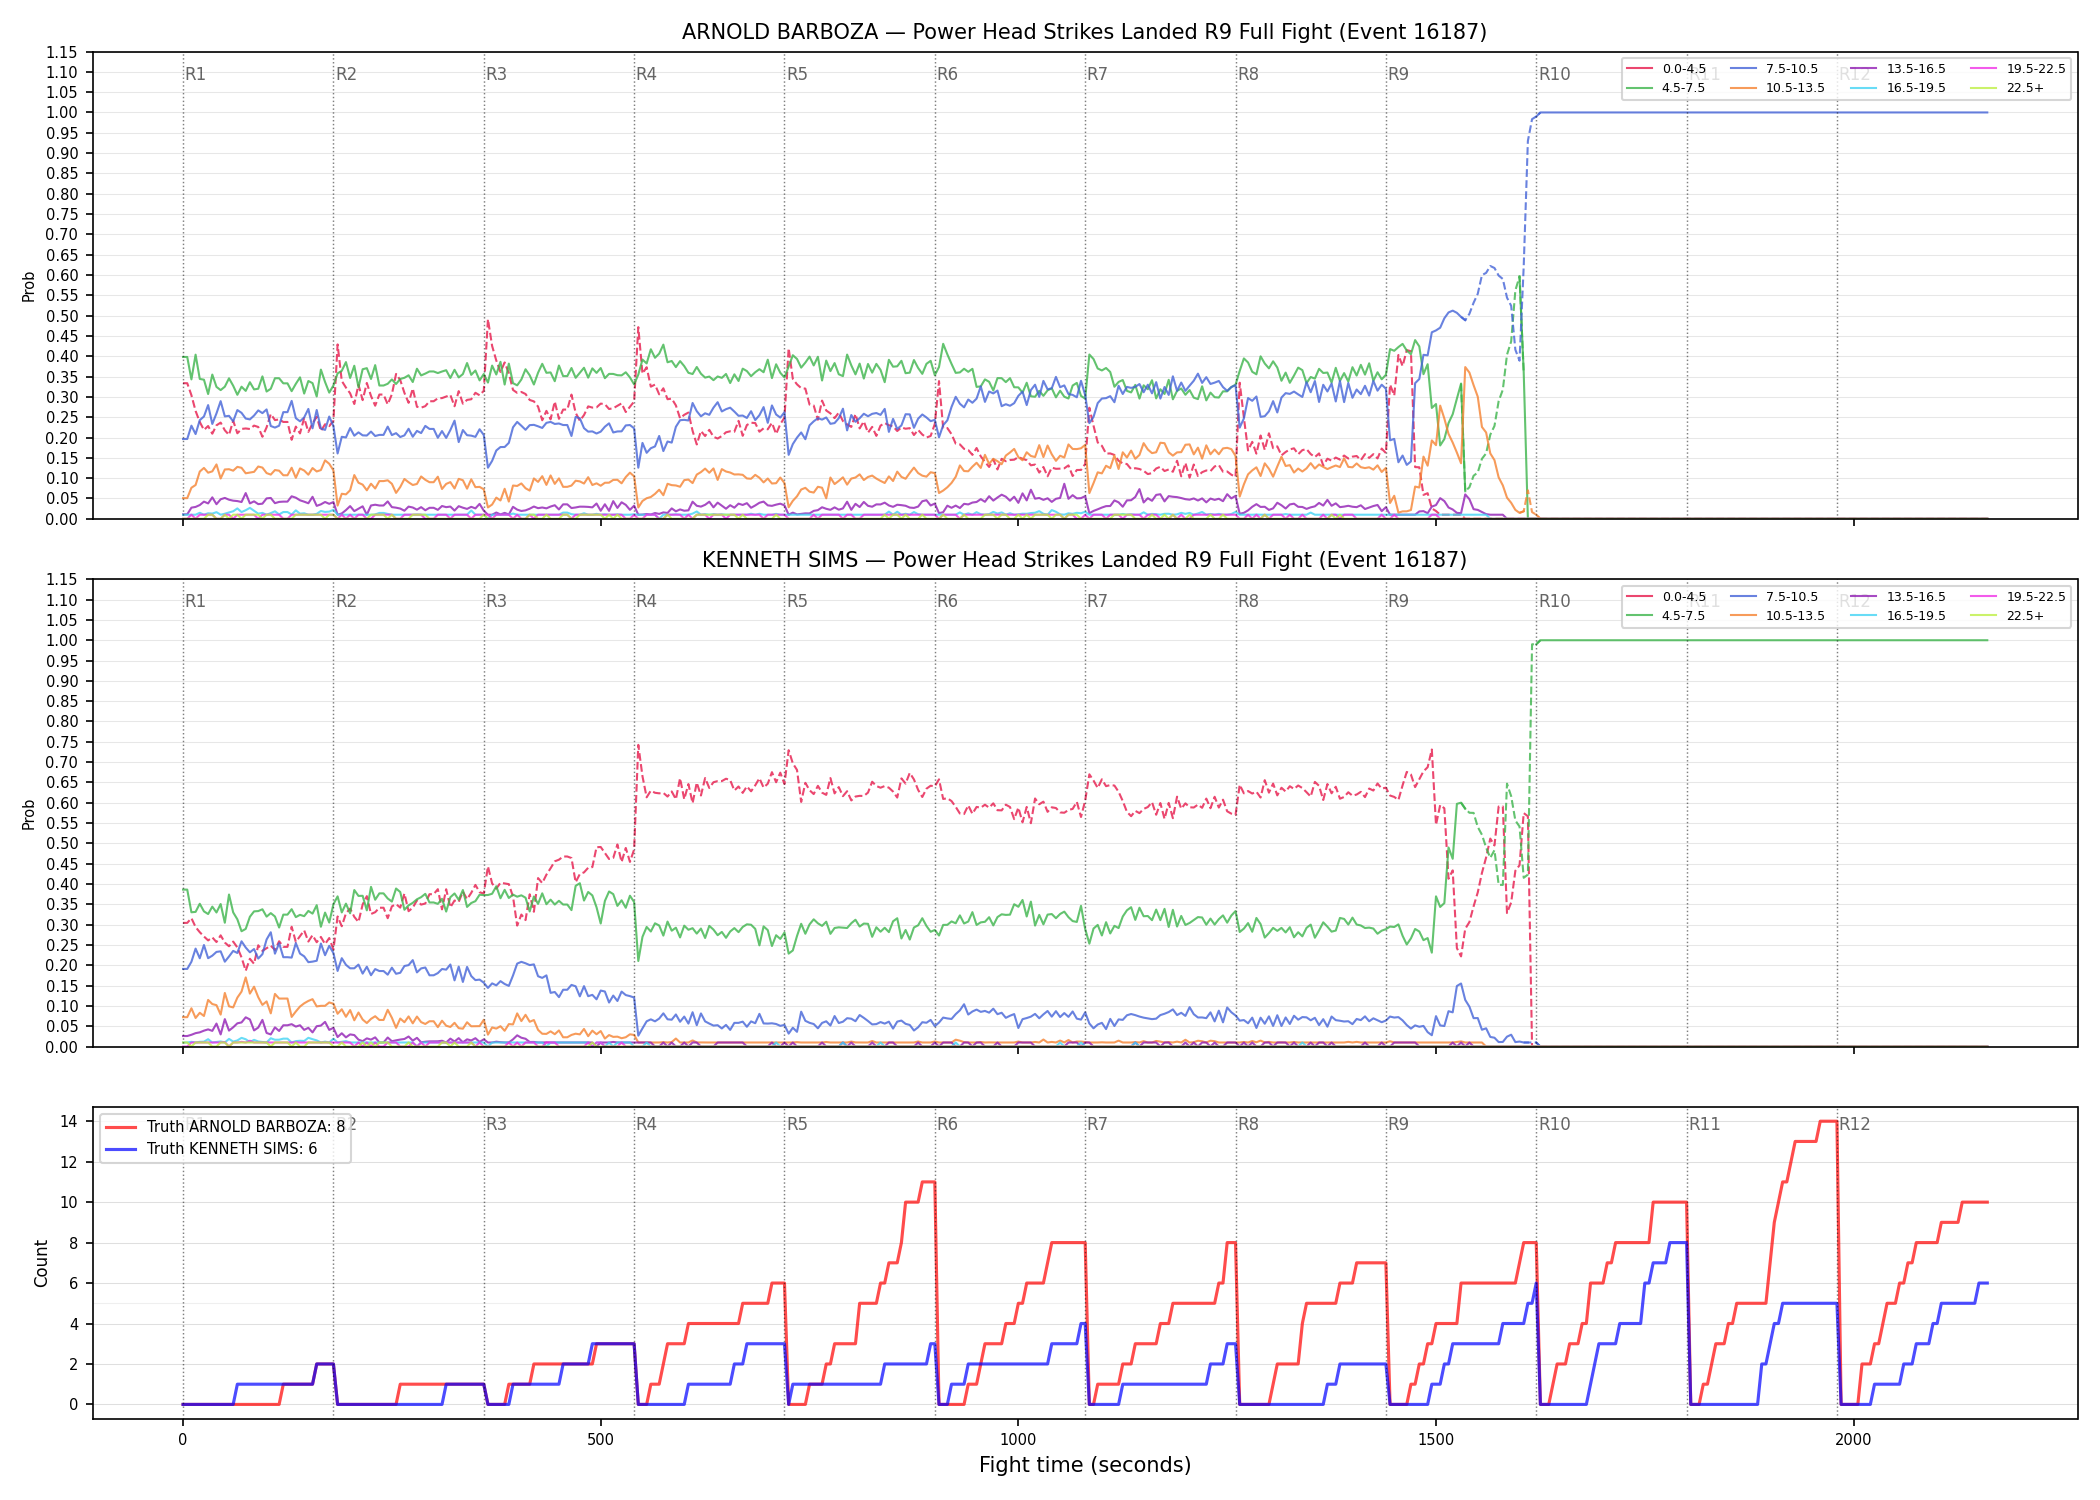This screenshot has width=2100, height=1500.
Task: Click the R9 round marker in Barboza chart
Action: pos(1398,74)
